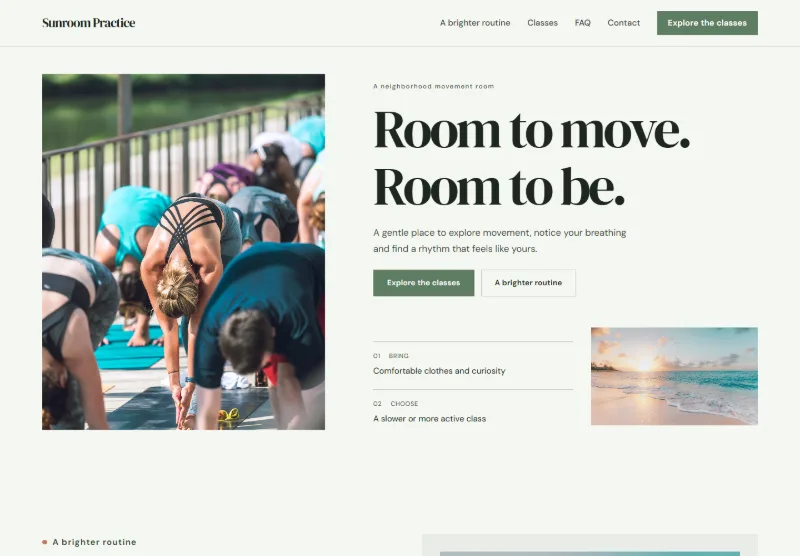Click the A gentle place to explore movement paragraph

click(x=499, y=241)
